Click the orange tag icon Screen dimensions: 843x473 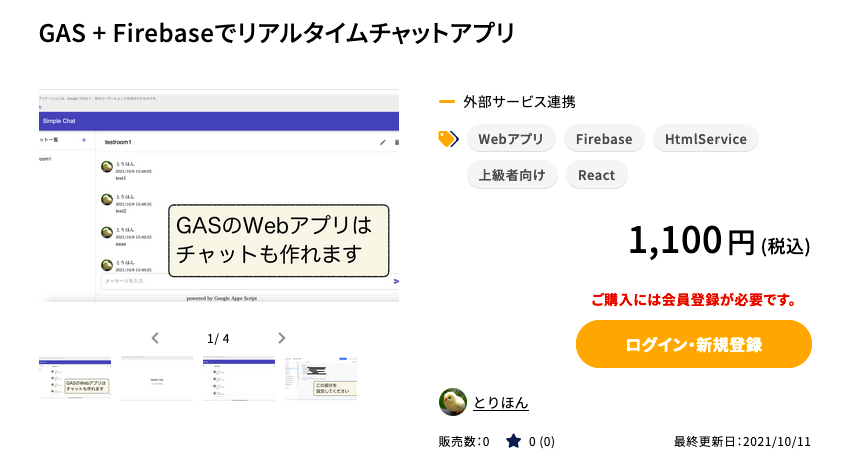point(448,139)
